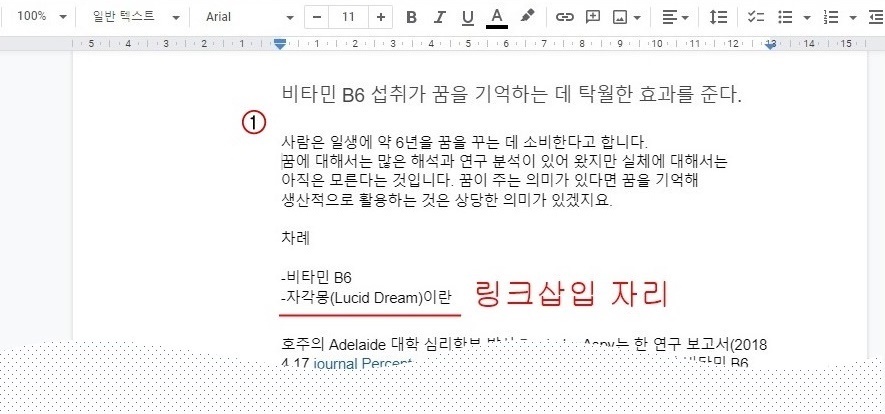Decrease font size with minus button
Screen dimensions: 885x414
317,17
